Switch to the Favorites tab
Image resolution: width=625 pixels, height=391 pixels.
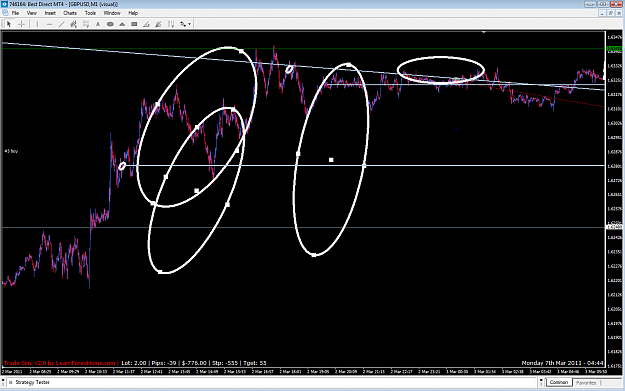point(586,383)
